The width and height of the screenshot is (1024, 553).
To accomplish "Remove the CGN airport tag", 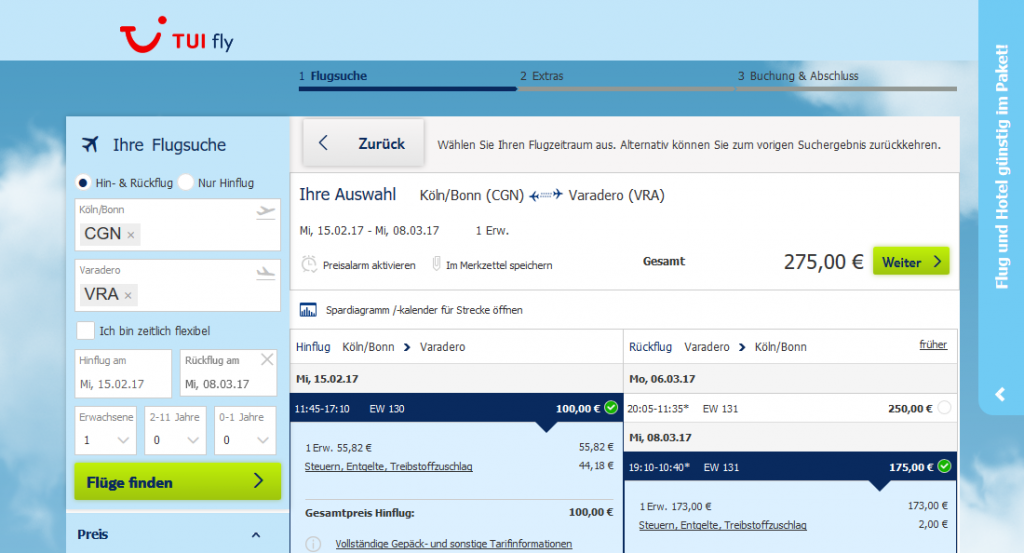I will 131,234.
